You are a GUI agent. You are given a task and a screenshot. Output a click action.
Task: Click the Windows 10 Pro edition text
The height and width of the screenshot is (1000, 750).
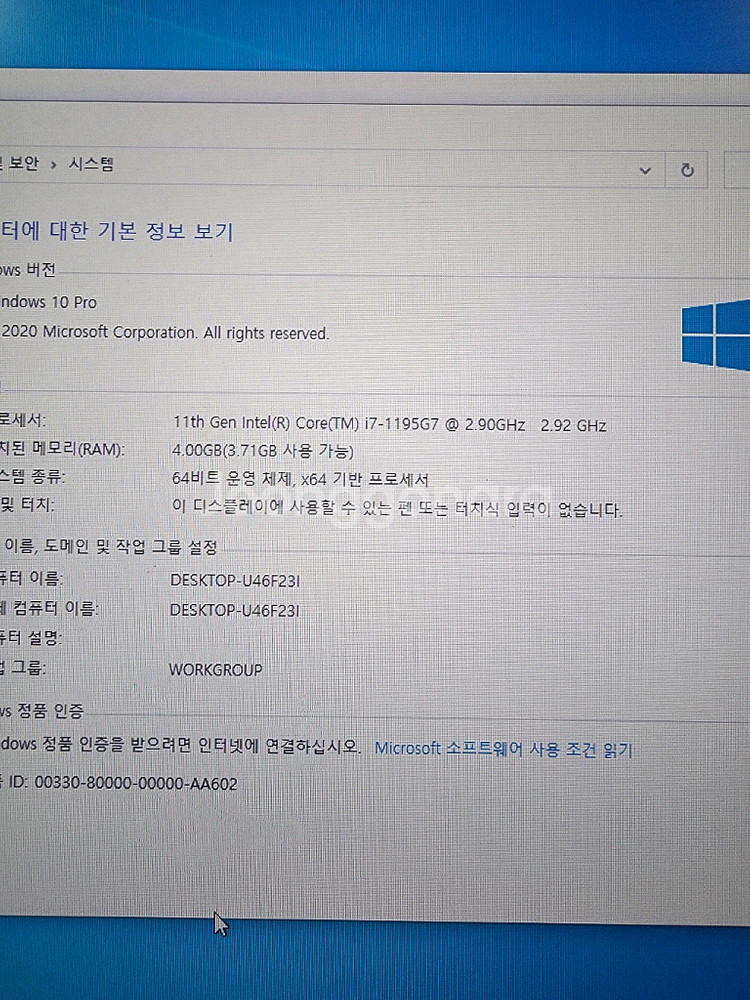[x=48, y=302]
